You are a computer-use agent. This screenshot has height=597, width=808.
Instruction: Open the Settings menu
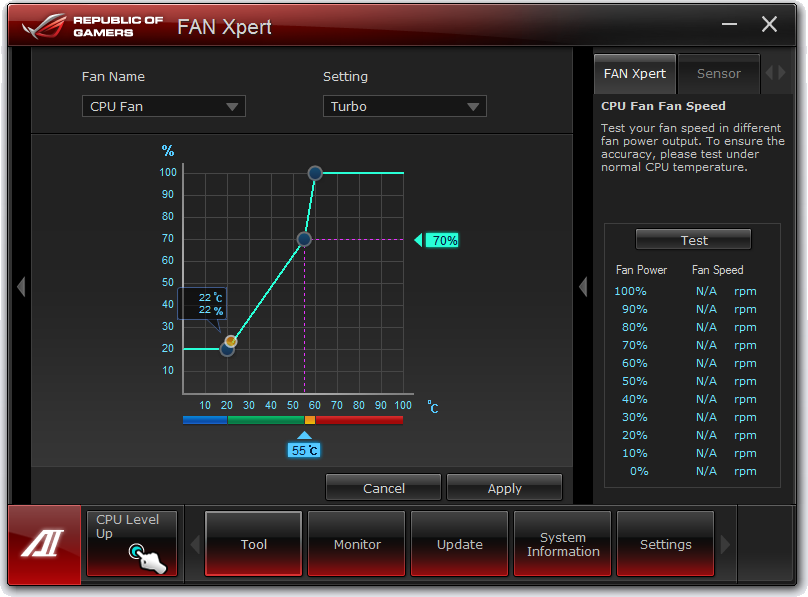666,544
